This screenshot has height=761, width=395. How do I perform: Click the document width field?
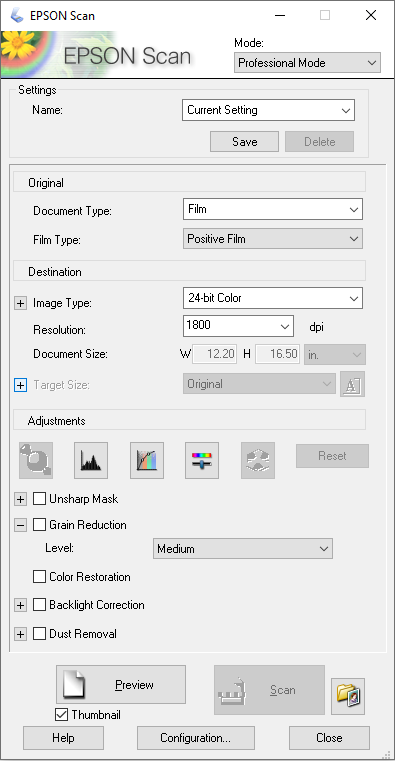tap(214, 354)
